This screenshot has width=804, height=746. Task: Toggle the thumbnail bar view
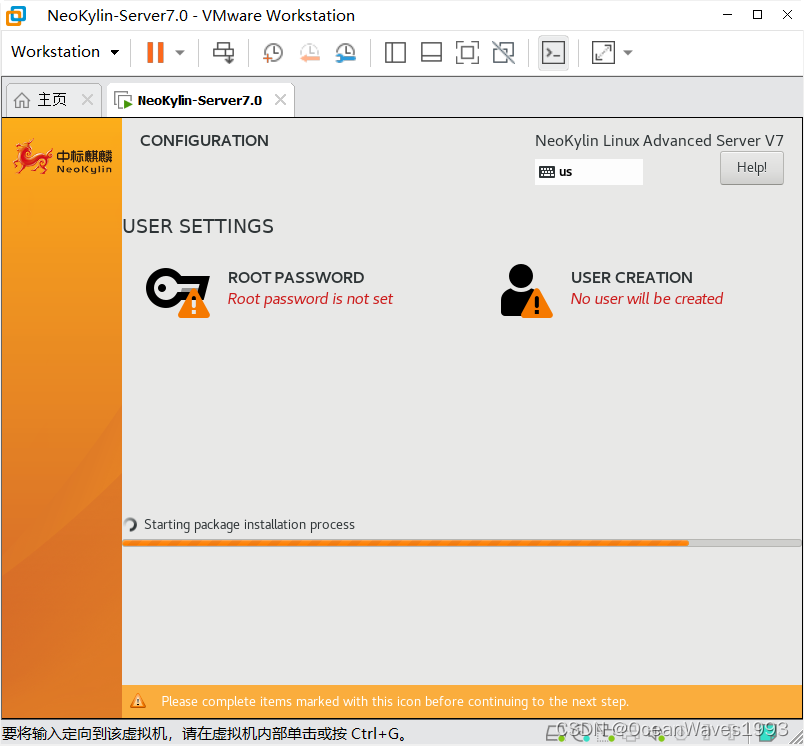tap(431, 52)
